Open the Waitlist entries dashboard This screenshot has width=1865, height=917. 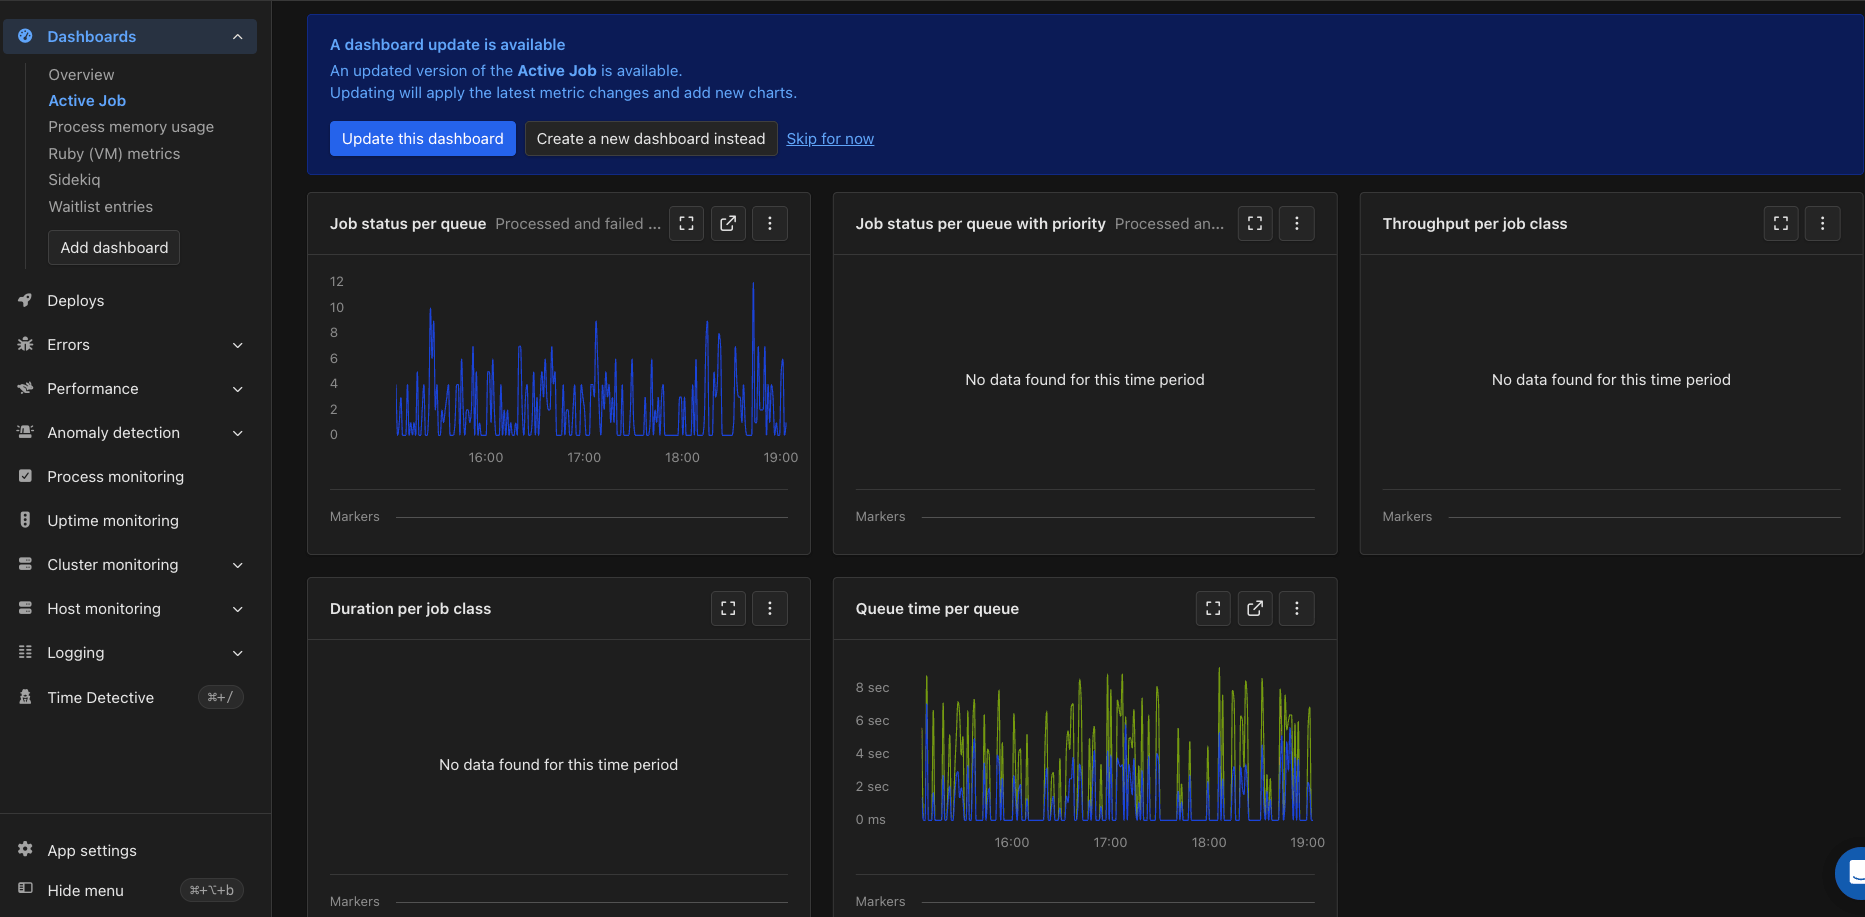[100, 207]
